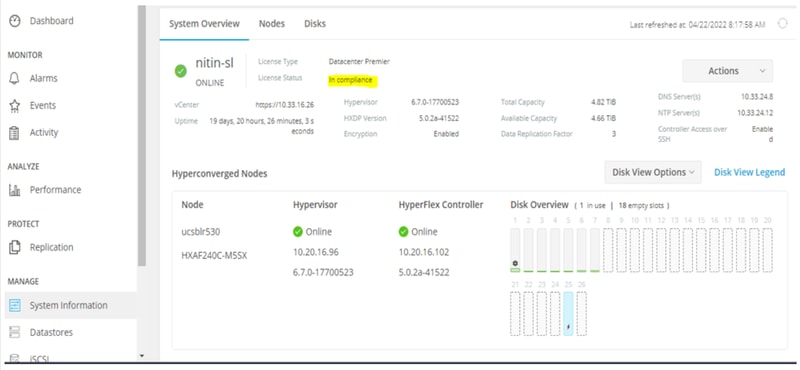The width and height of the screenshot is (800, 370).
Task: Select disk slot 1 in Disk Overview
Action: 515,250
